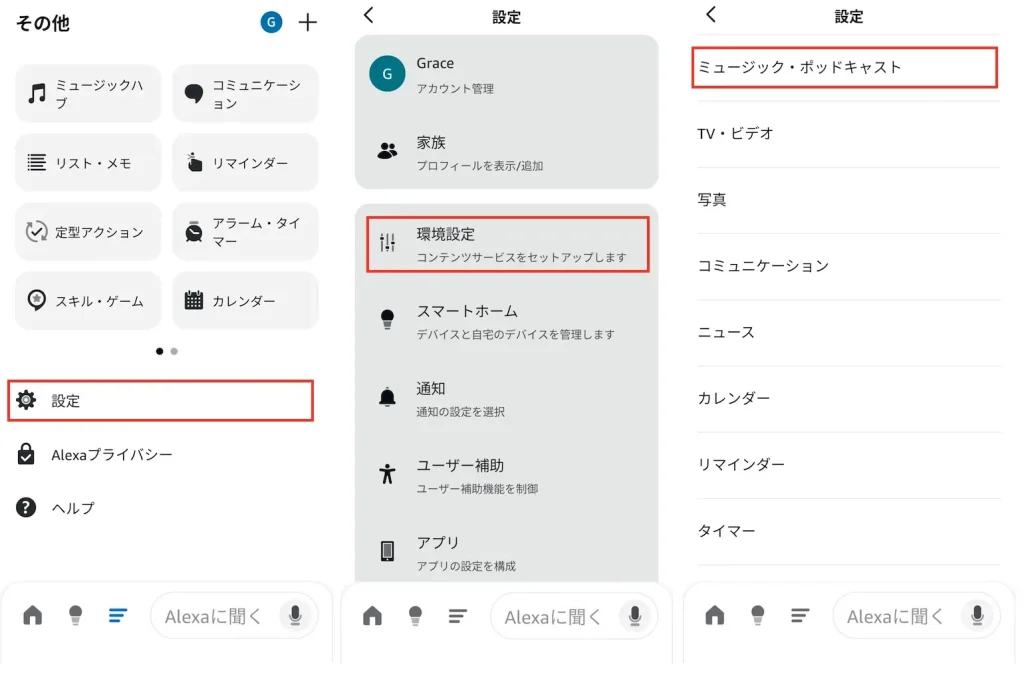This screenshot has height=675, width=1024.
Task: Click the speech bubble communication icon
Action: click(194, 93)
